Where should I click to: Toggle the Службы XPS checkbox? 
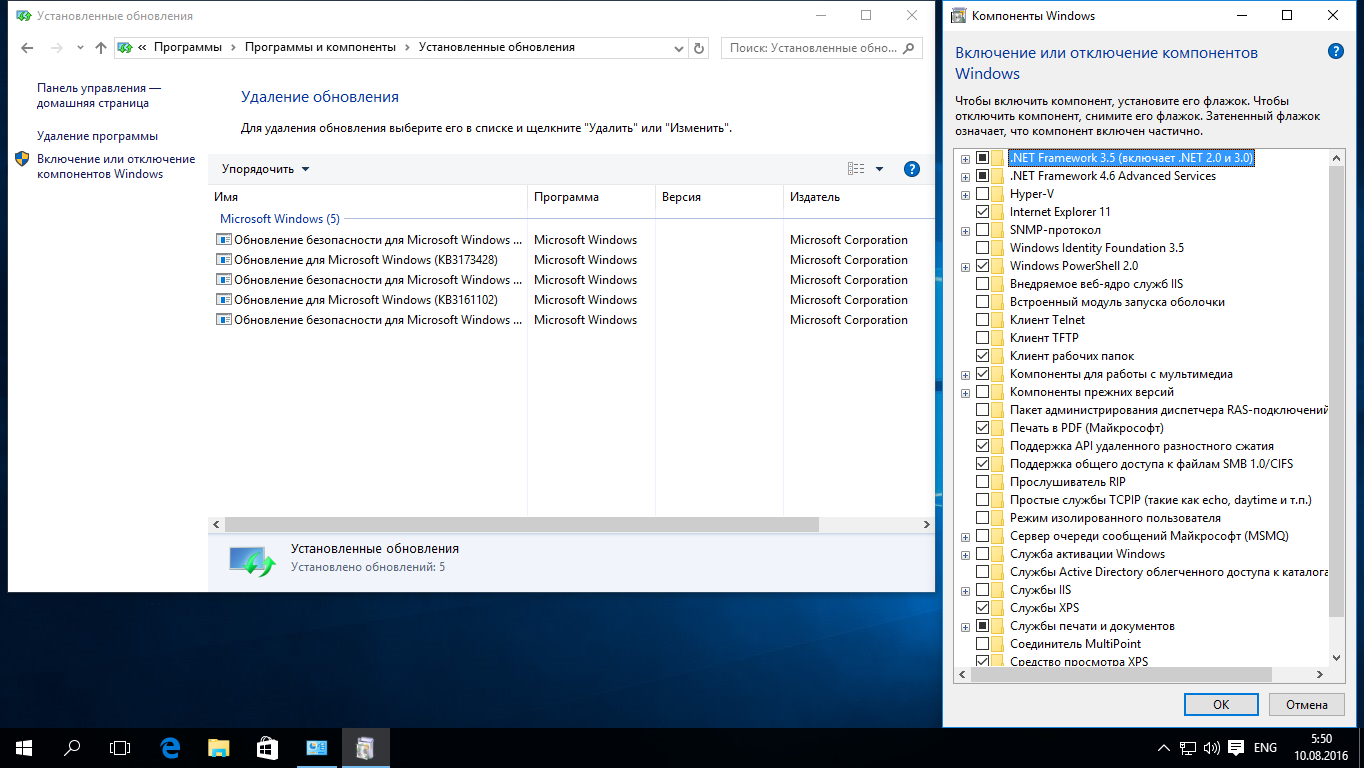click(x=982, y=608)
